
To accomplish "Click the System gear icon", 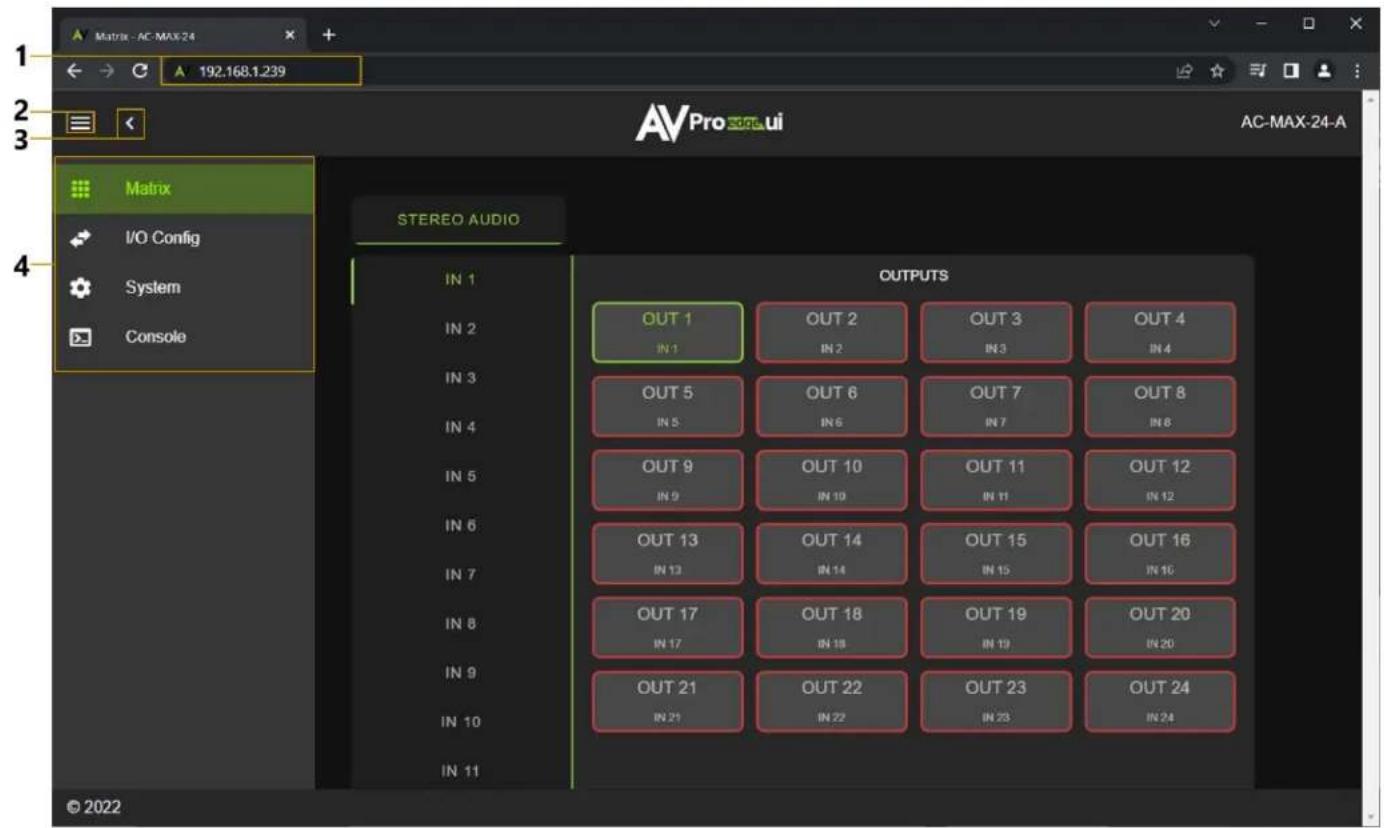I will tap(82, 288).
